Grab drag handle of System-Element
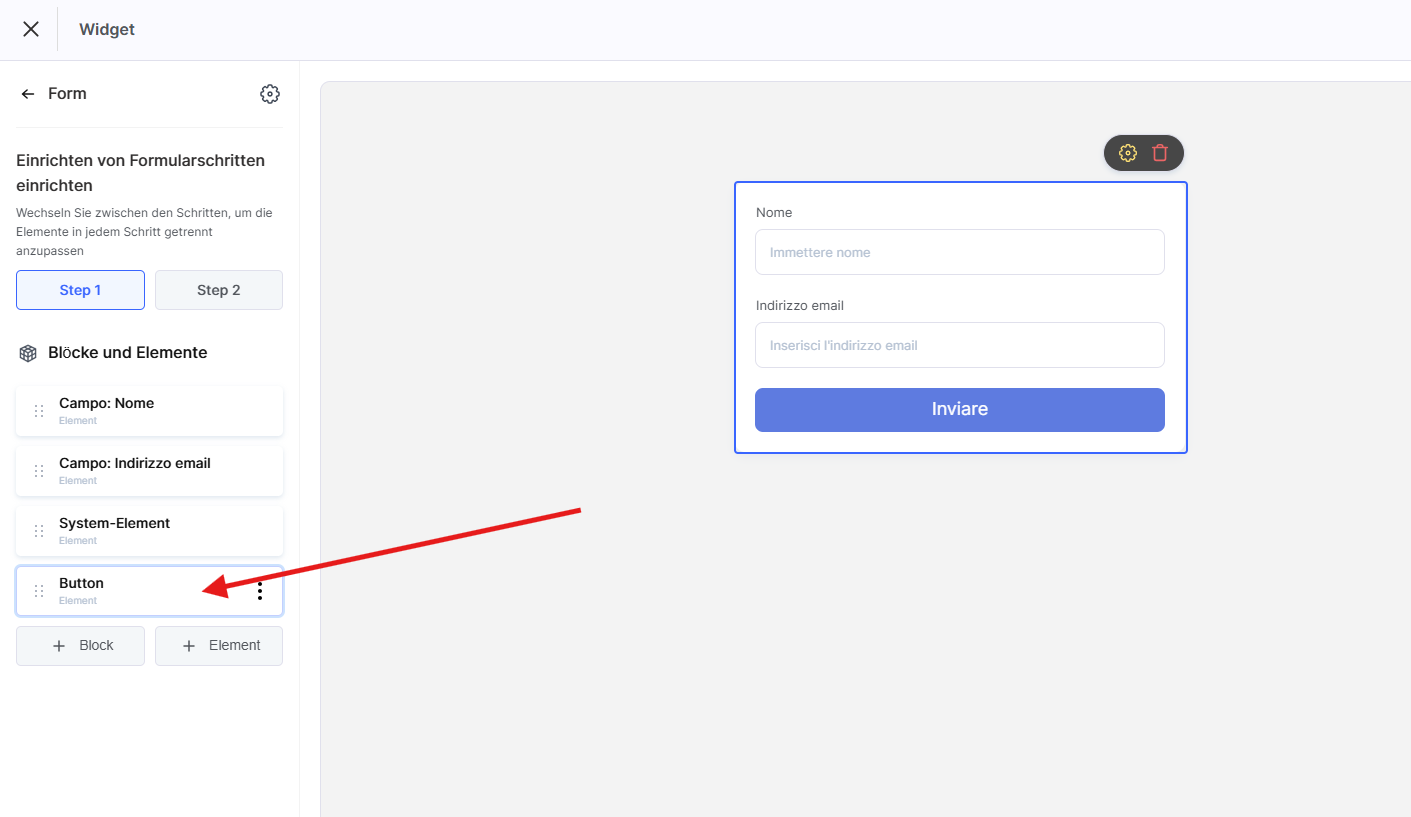The height and width of the screenshot is (817, 1411). 39,531
